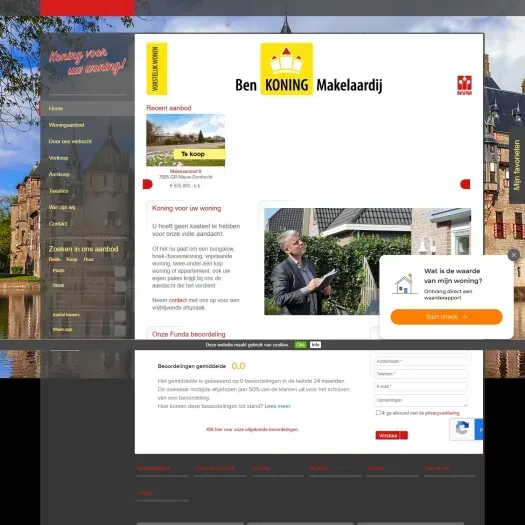Open Door ons verkocht menu item
Viewport: 525px width, 525px height.
pos(70,141)
